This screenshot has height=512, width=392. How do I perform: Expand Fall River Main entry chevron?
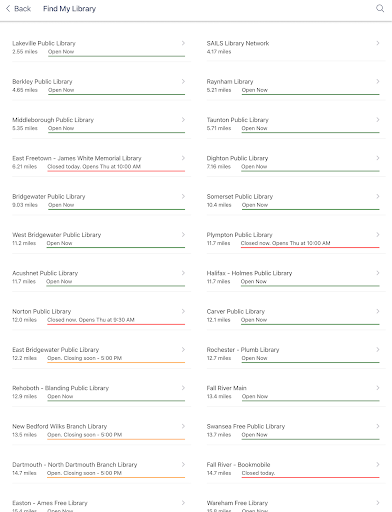tap(378, 388)
